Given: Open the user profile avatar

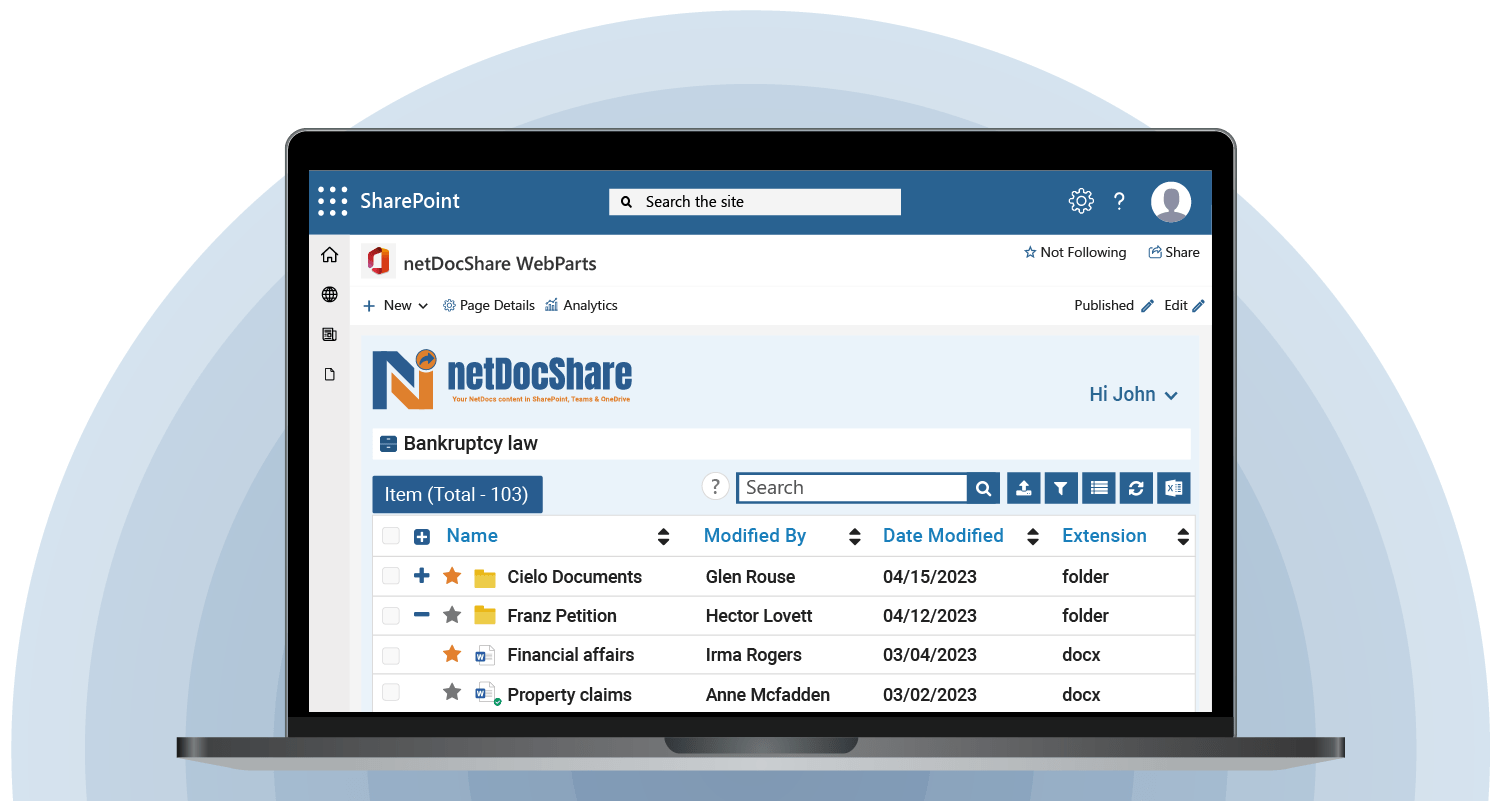Looking at the screenshot, I should pos(1170,201).
